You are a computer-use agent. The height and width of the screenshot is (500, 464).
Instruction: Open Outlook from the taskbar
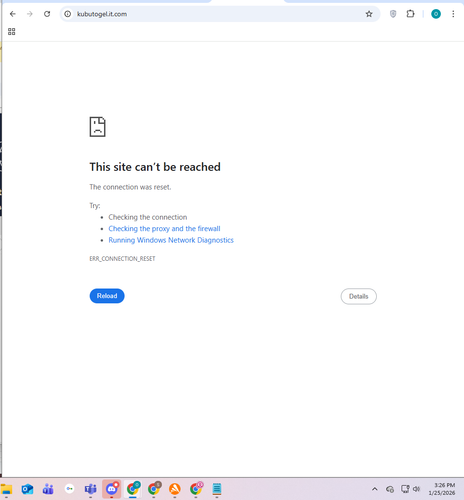[x=27, y=489]
